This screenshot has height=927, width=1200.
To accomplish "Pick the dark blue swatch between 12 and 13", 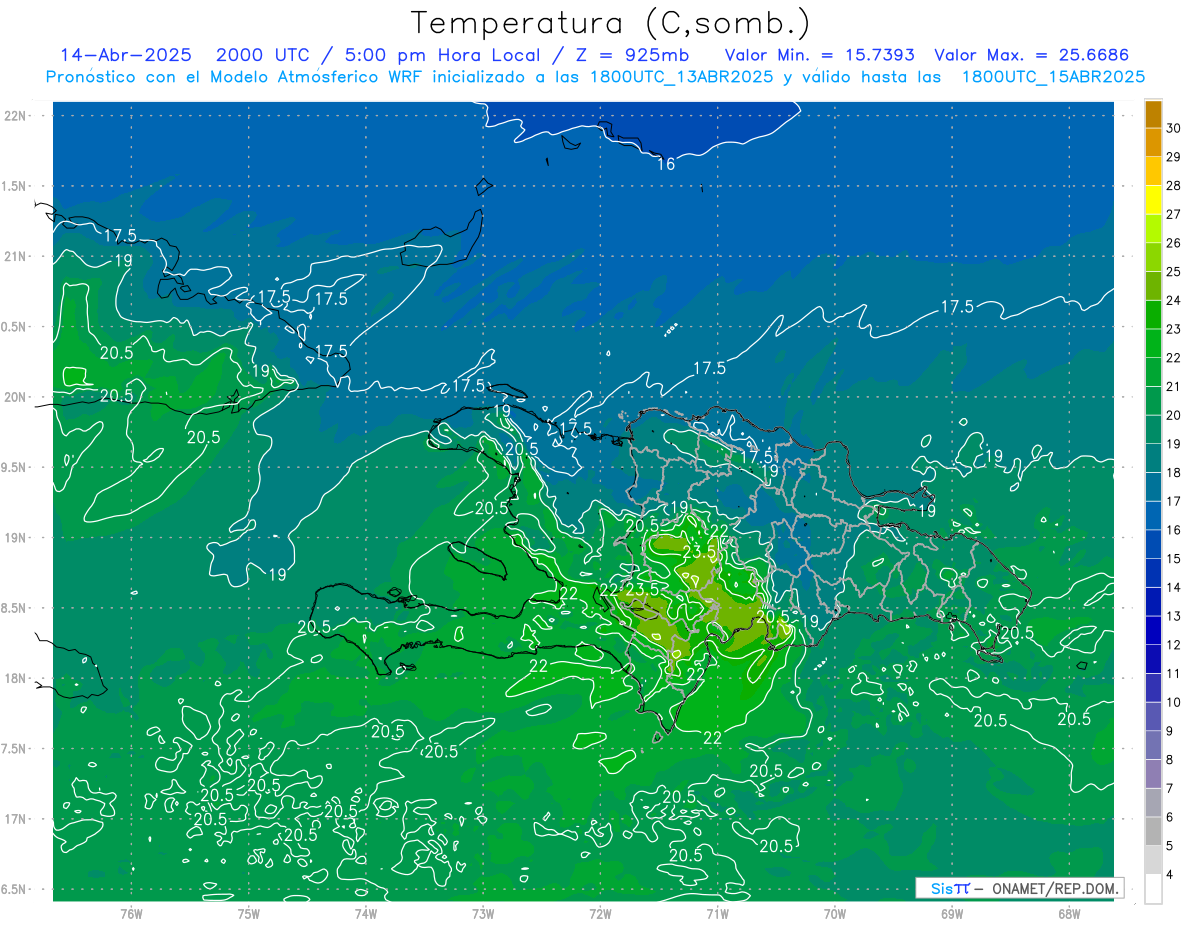I will 1154,630.
